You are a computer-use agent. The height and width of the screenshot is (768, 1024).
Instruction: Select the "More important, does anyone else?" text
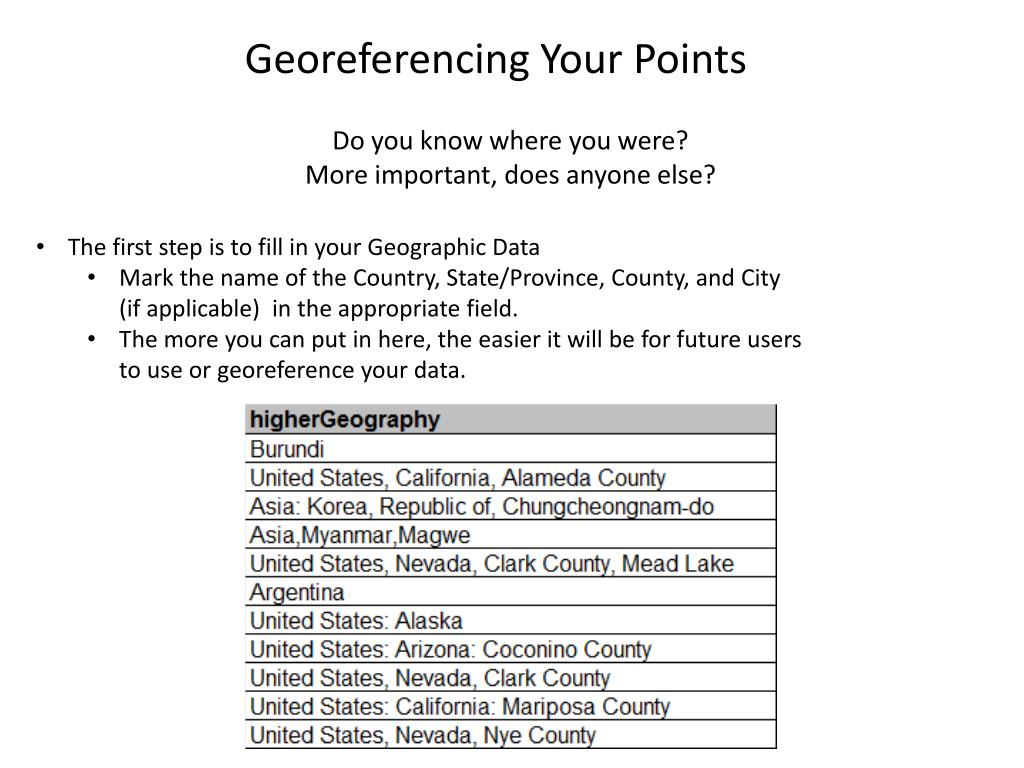point(511,175)
